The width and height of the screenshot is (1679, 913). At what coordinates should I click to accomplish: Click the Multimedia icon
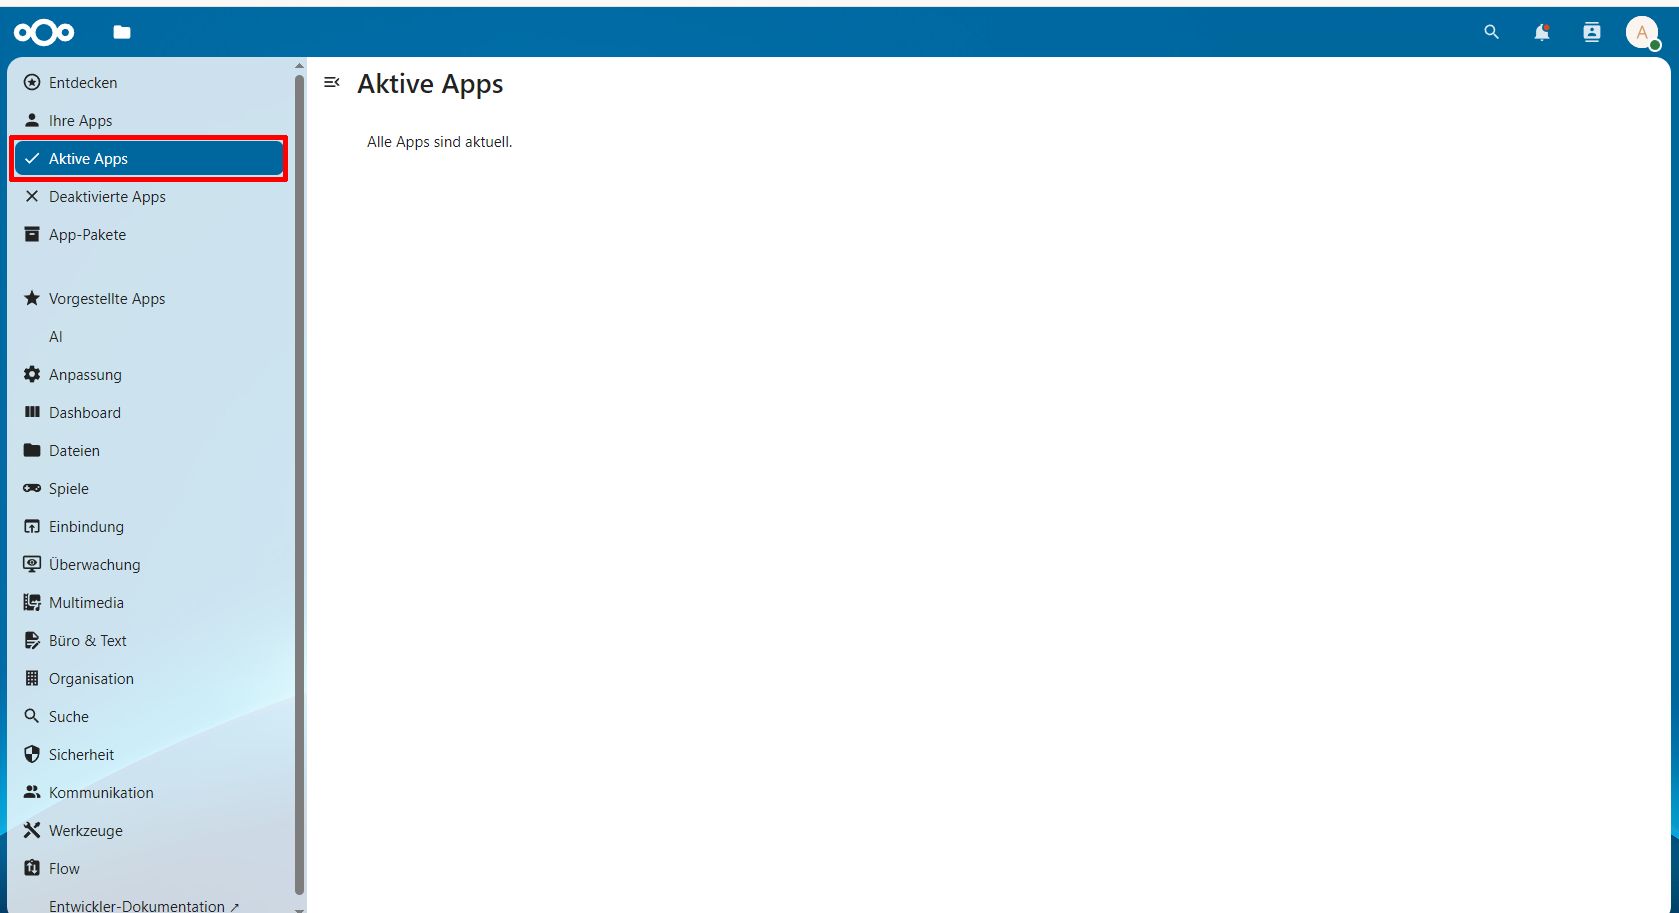[32, 603]
